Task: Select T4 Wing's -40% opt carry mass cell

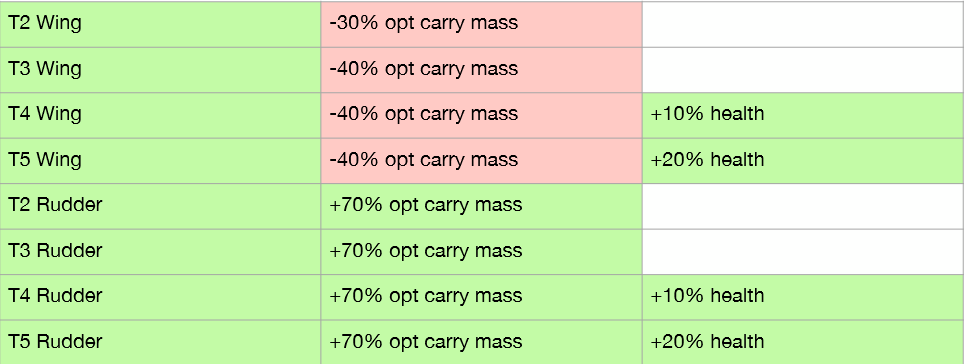Action: (481, 115)
